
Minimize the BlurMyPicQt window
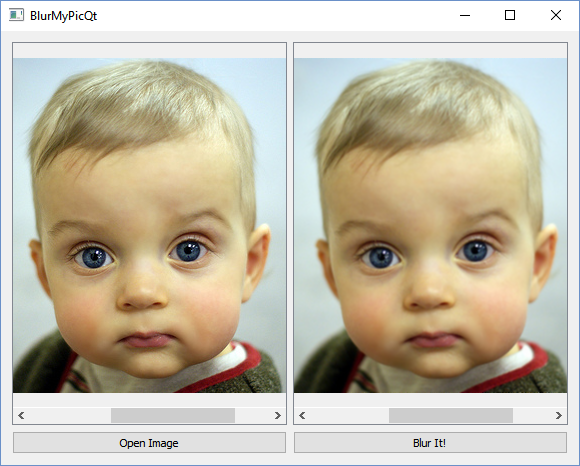(x=465, y=15)
